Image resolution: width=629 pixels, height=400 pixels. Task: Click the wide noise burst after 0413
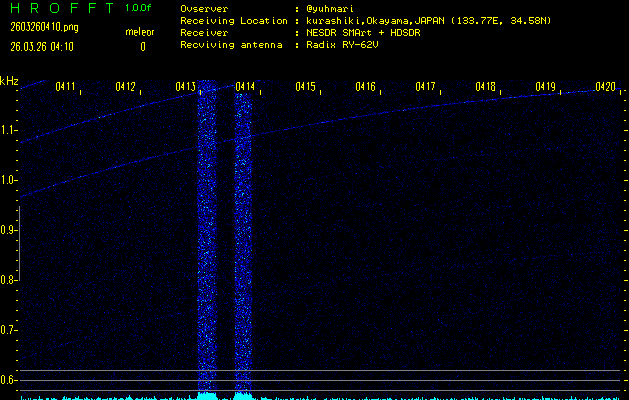tap(207, 240)
